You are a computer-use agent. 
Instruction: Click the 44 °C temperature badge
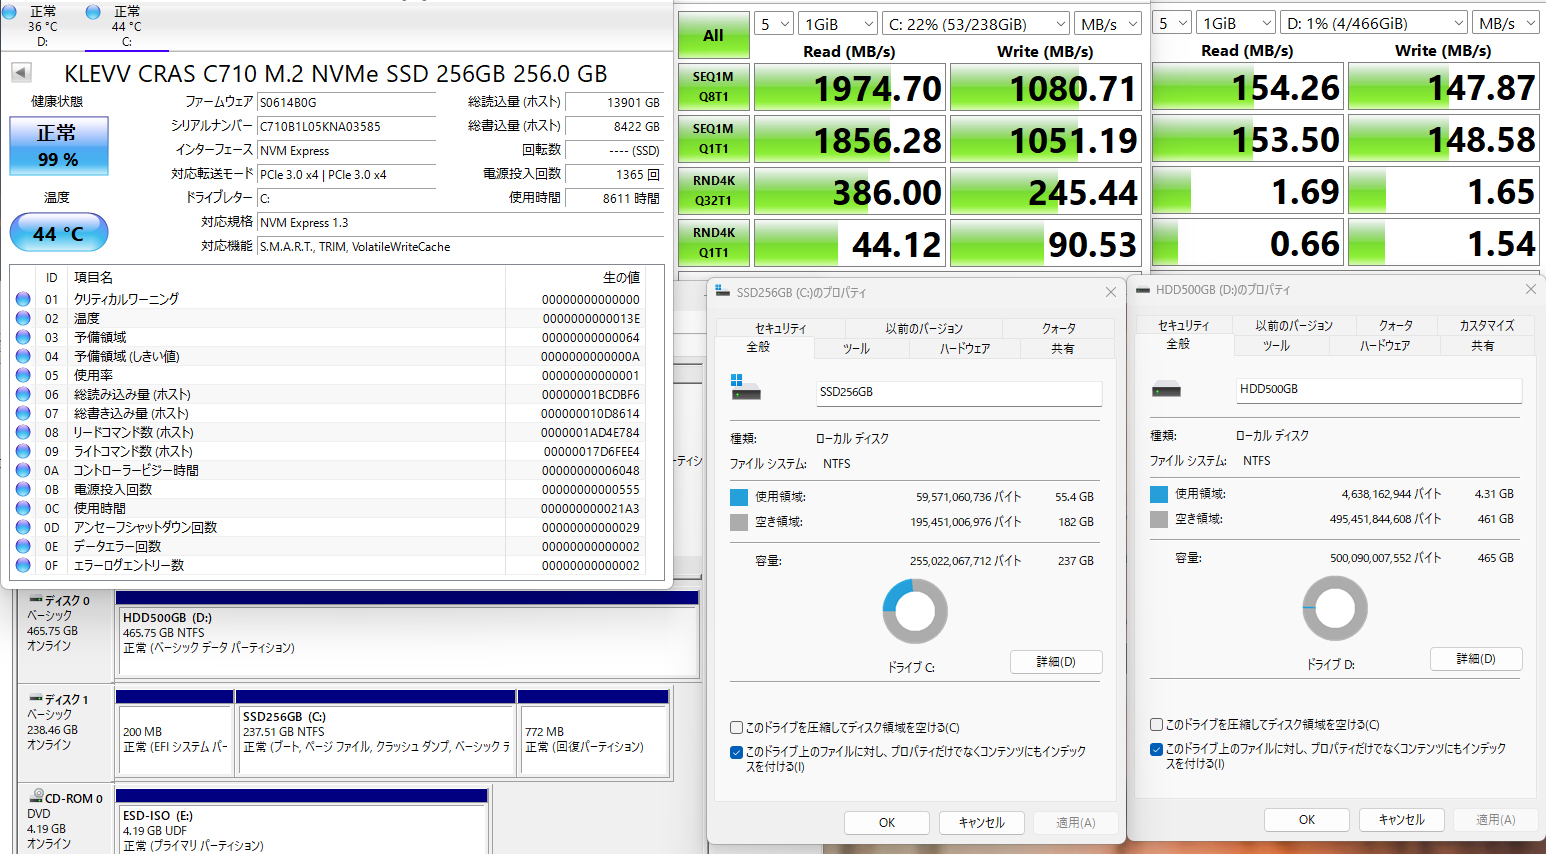[58, 233]
